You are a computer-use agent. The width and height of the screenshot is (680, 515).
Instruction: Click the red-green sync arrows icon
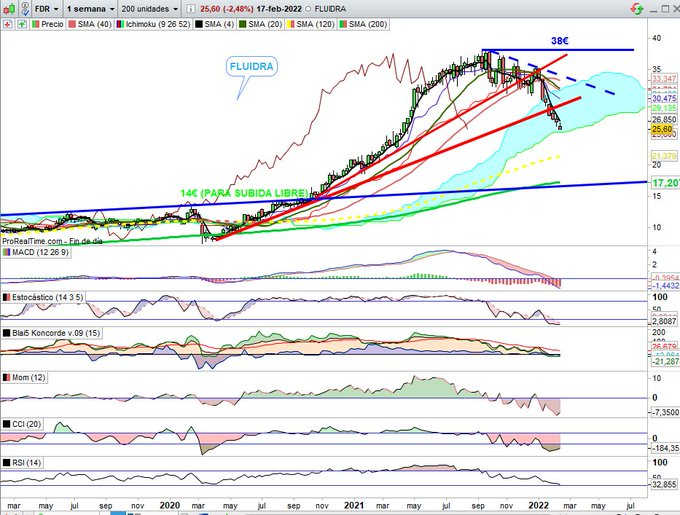point(637,9)
